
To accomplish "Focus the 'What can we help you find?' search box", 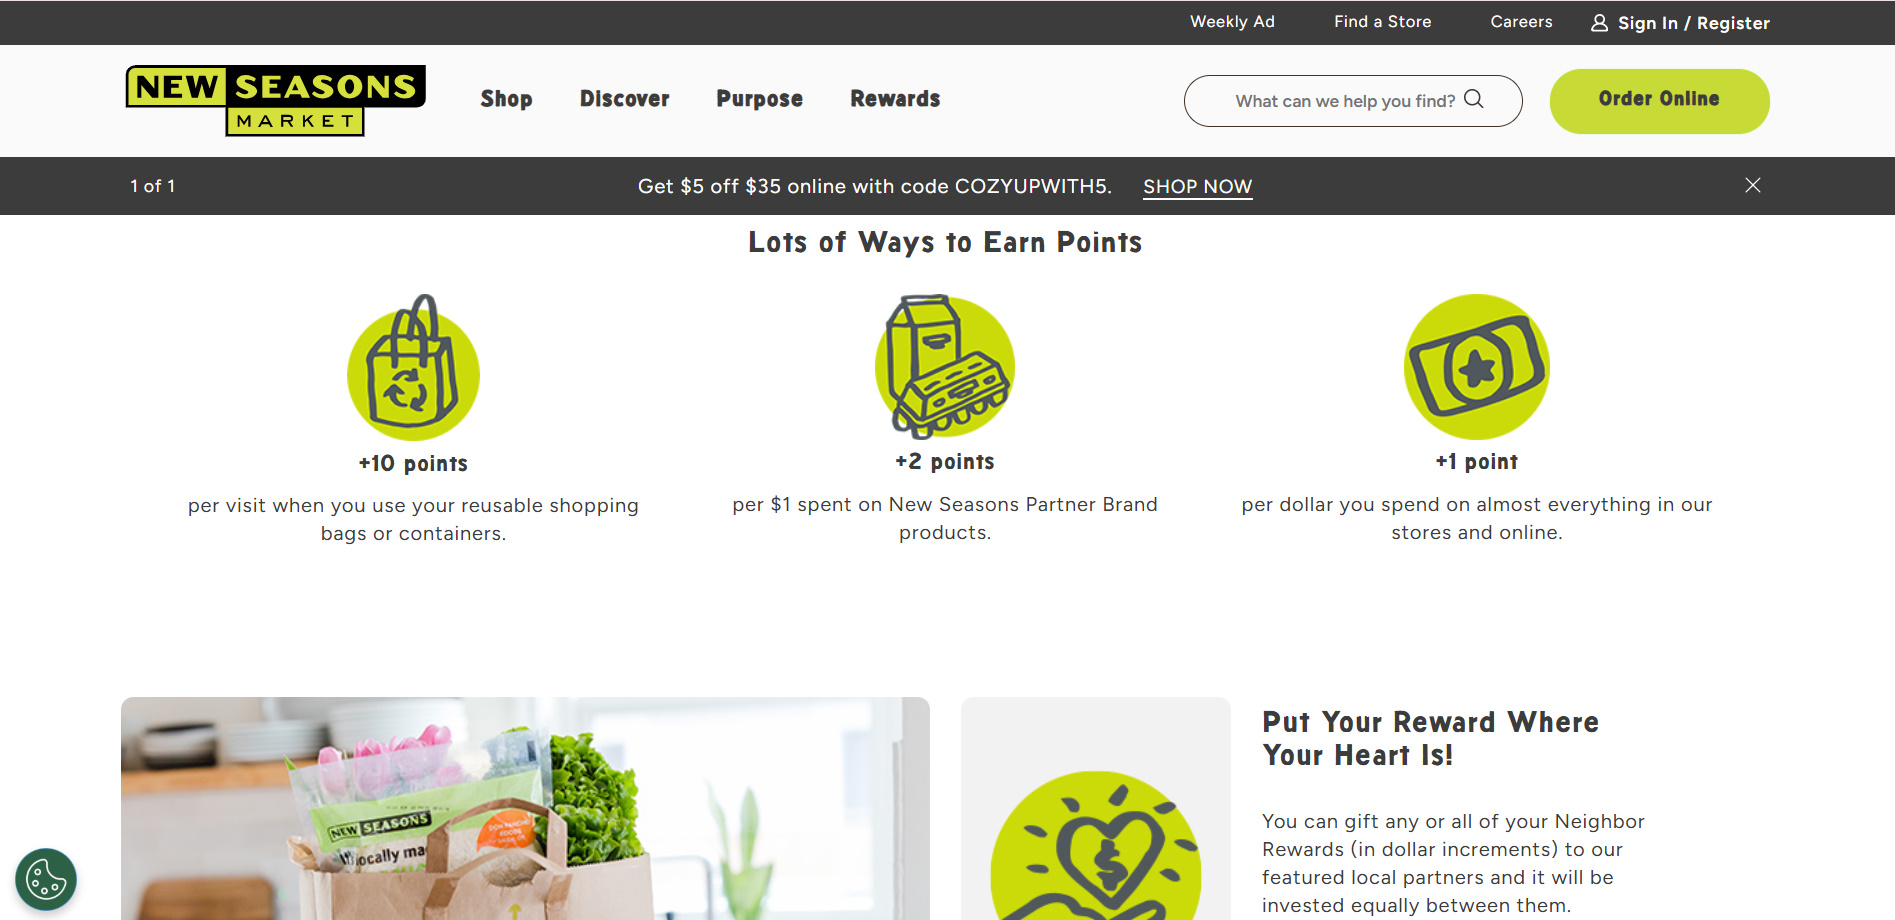I will 1353,101.
